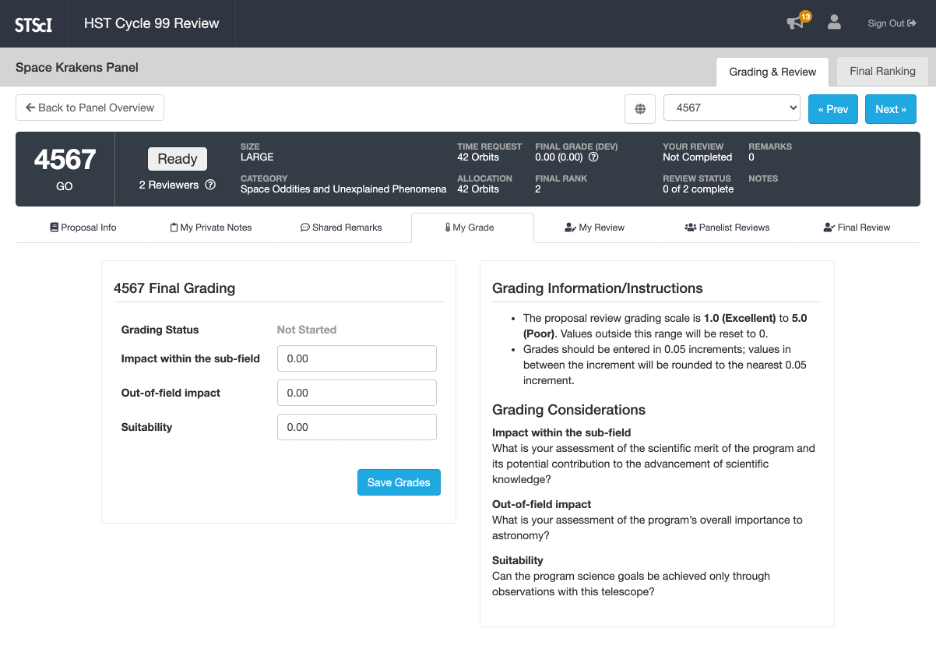The image size is (936, 660).
Task: Open the announcements megaphone notifications
Action: (x=796, y=23)
